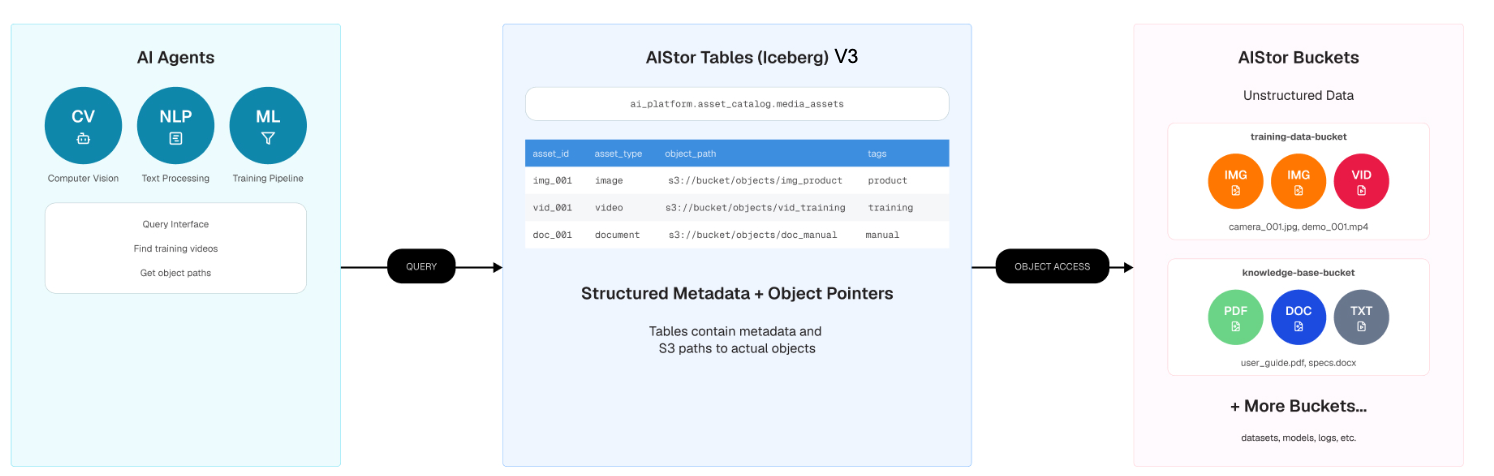Select the green PDF file icon

point(1235,318)
